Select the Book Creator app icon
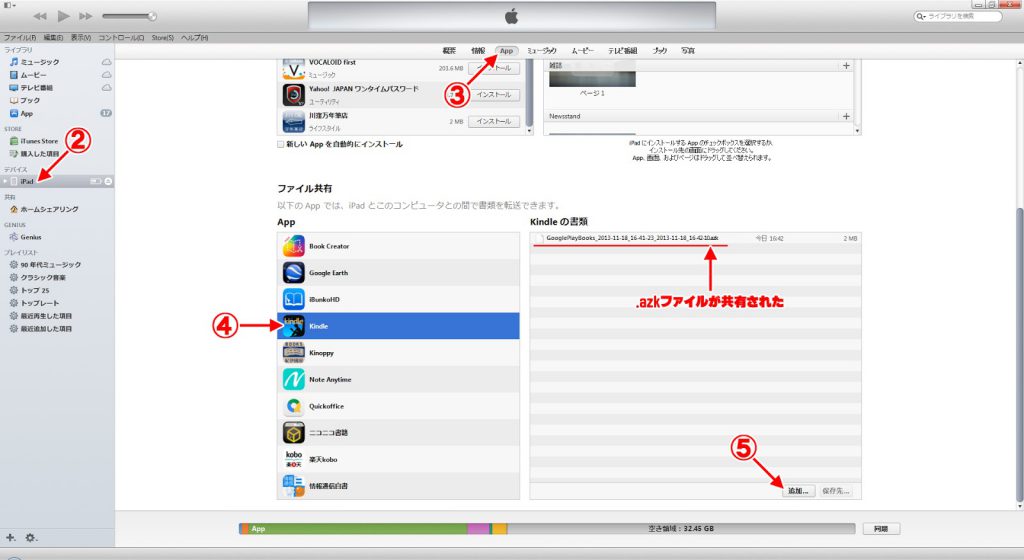This screenshot has width=1024, height=560. (x=294, y=246)
